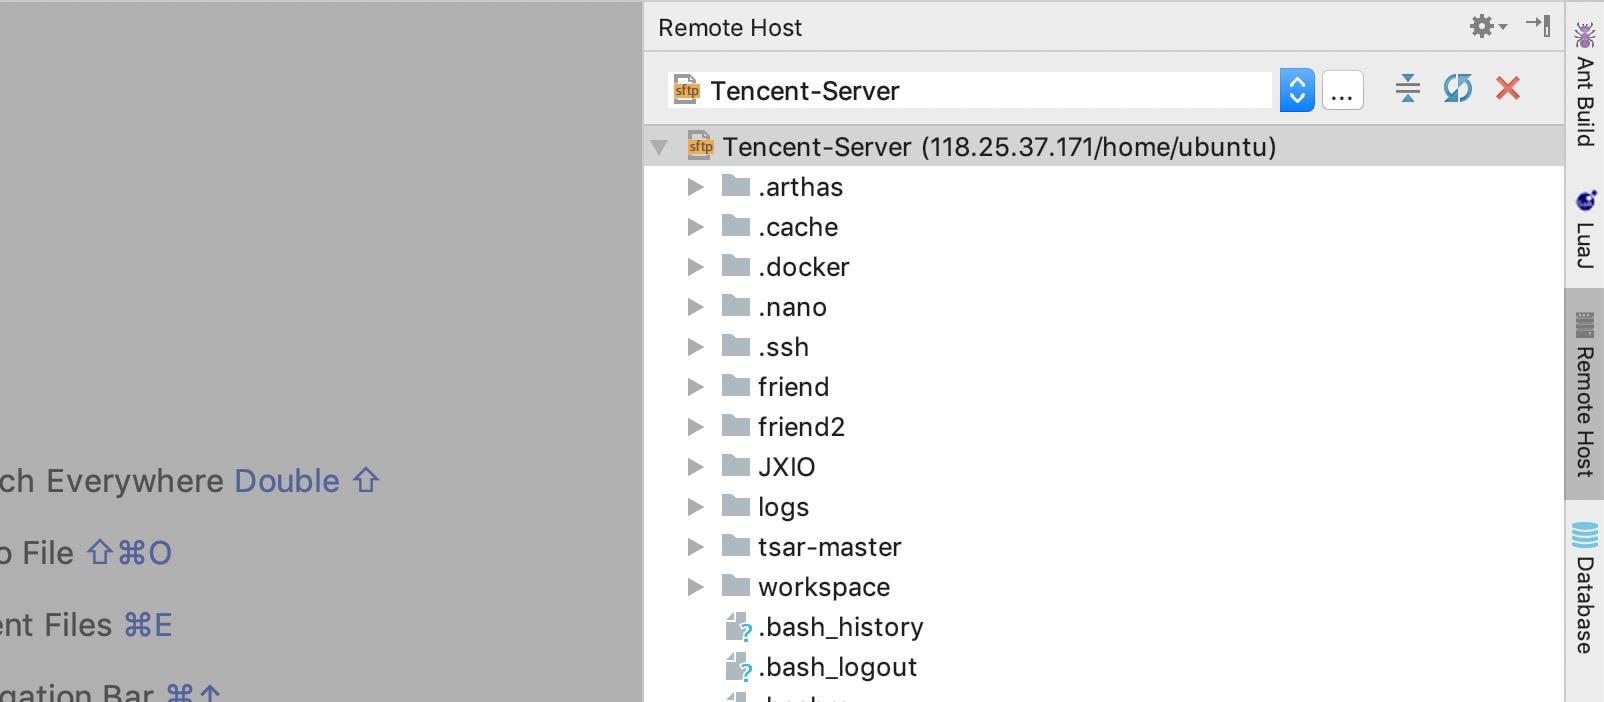
Task: Click the .ssh folder icon
Action: 736,346
